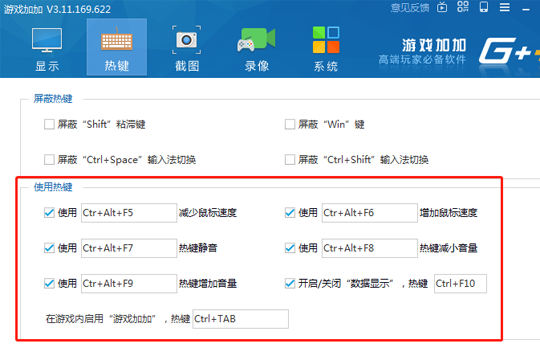Viewport: 540px width, 360px height.
Task: Click the 意见反馈 feedback link
Action: 410,8
